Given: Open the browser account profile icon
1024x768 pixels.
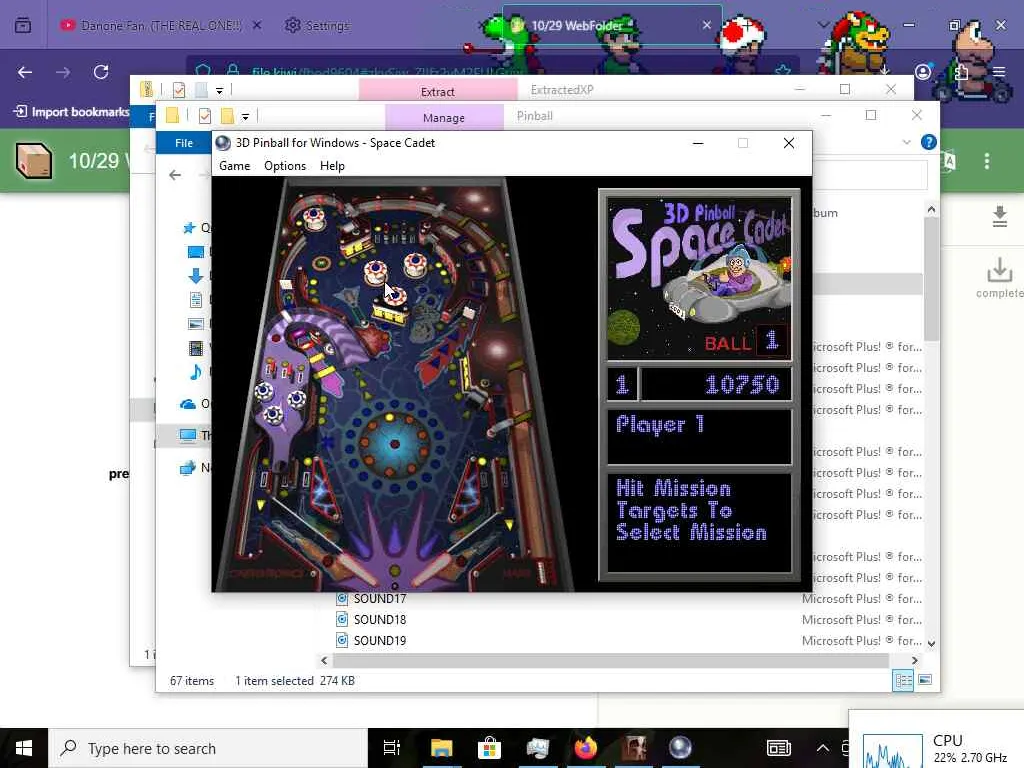Looking at the screenshot, I should tap(923, 72).
